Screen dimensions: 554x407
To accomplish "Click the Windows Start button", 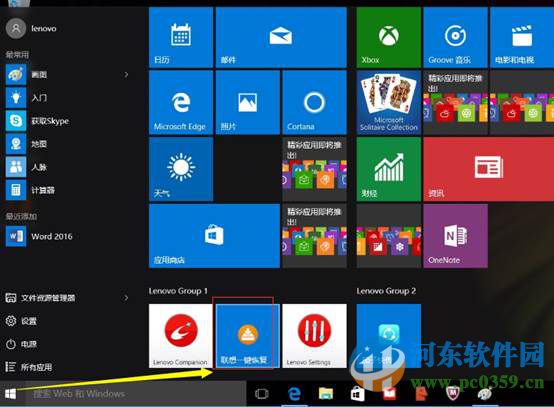I will pyautogui.click(x=11, y=394).
